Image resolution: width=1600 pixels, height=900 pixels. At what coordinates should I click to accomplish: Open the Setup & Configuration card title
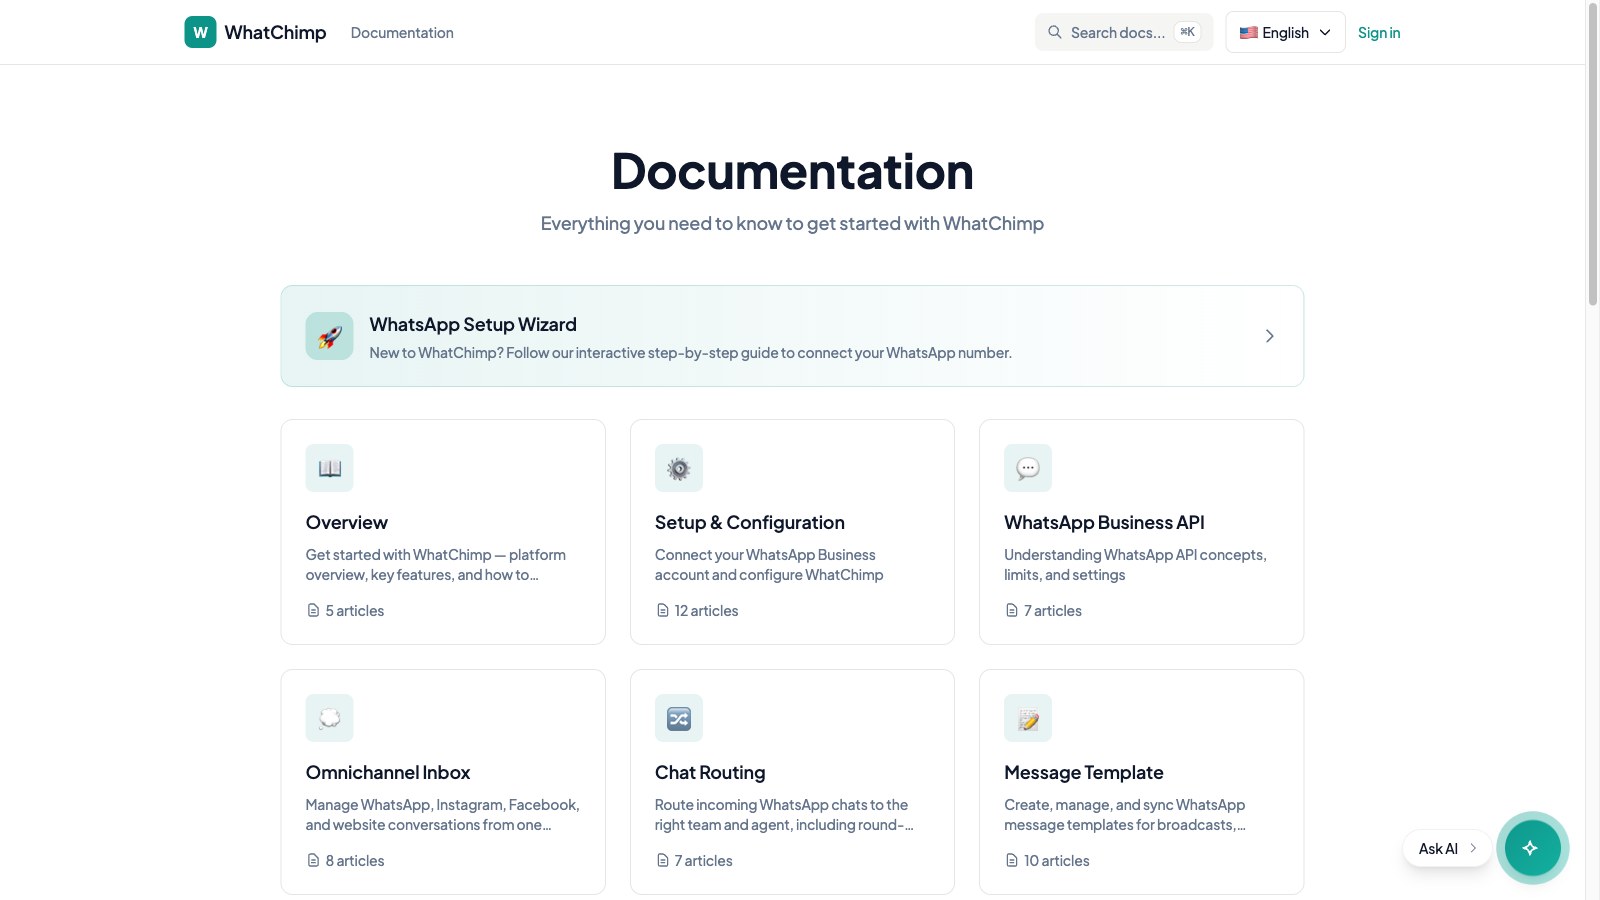750,522
